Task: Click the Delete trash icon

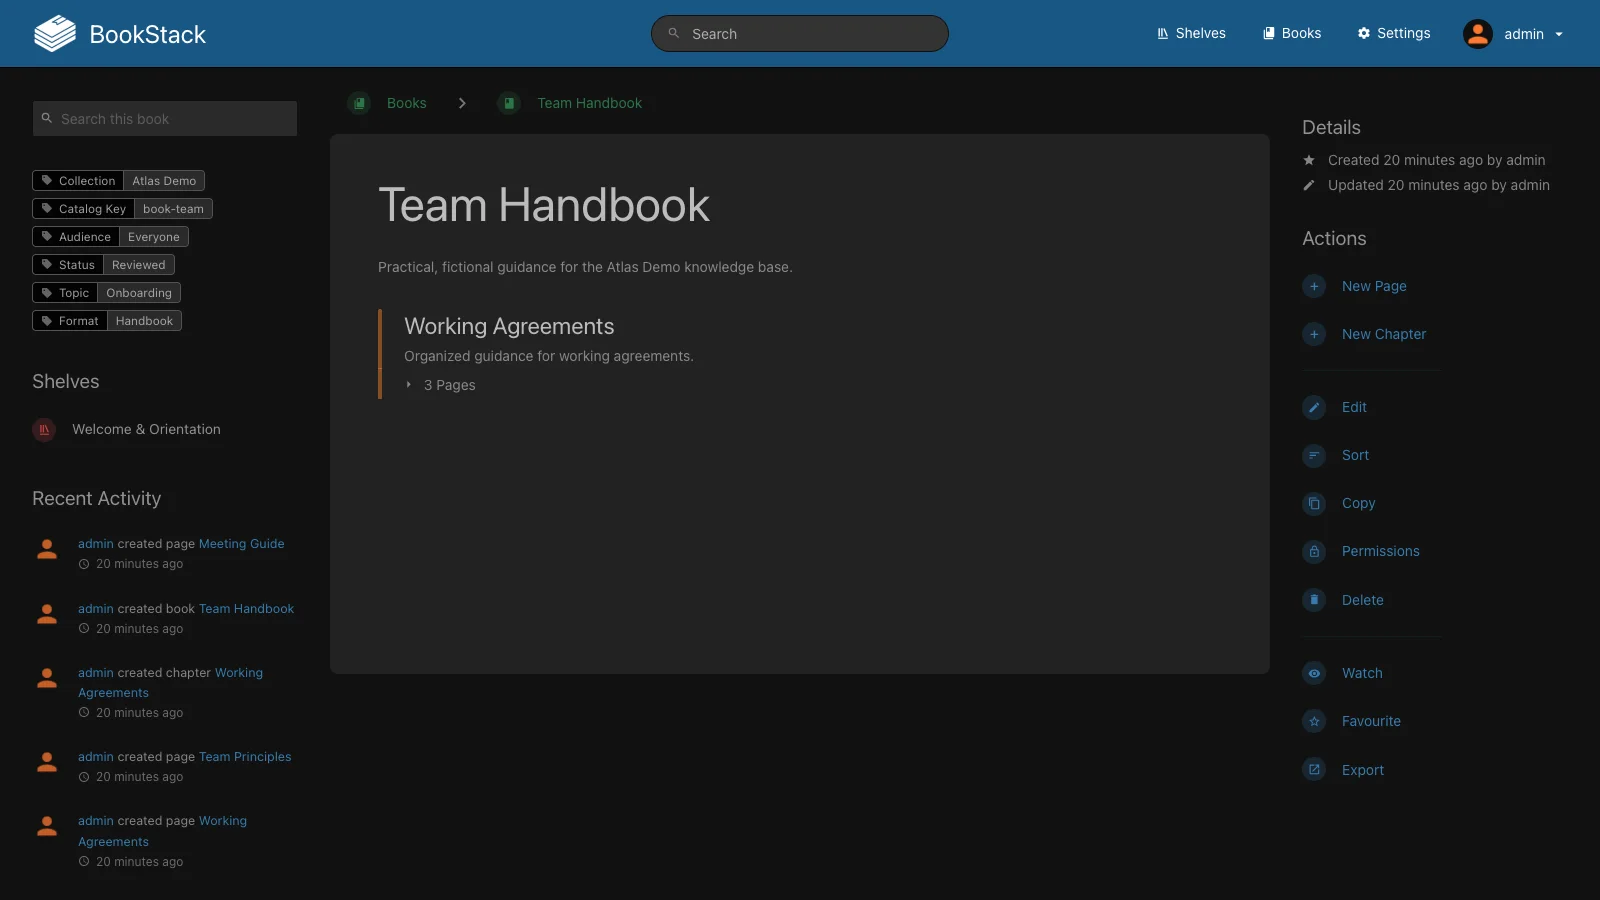Action: 1314,600
